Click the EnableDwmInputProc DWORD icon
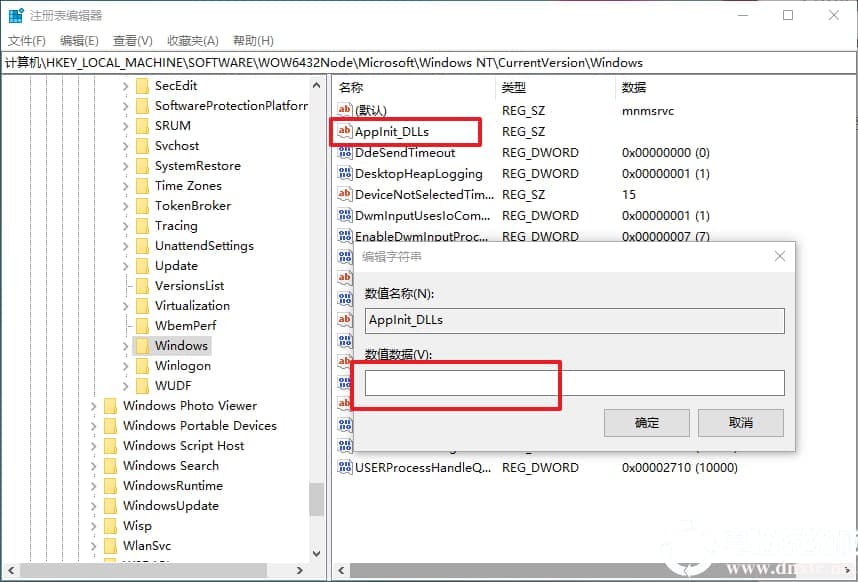 click(x=344, y=236)
